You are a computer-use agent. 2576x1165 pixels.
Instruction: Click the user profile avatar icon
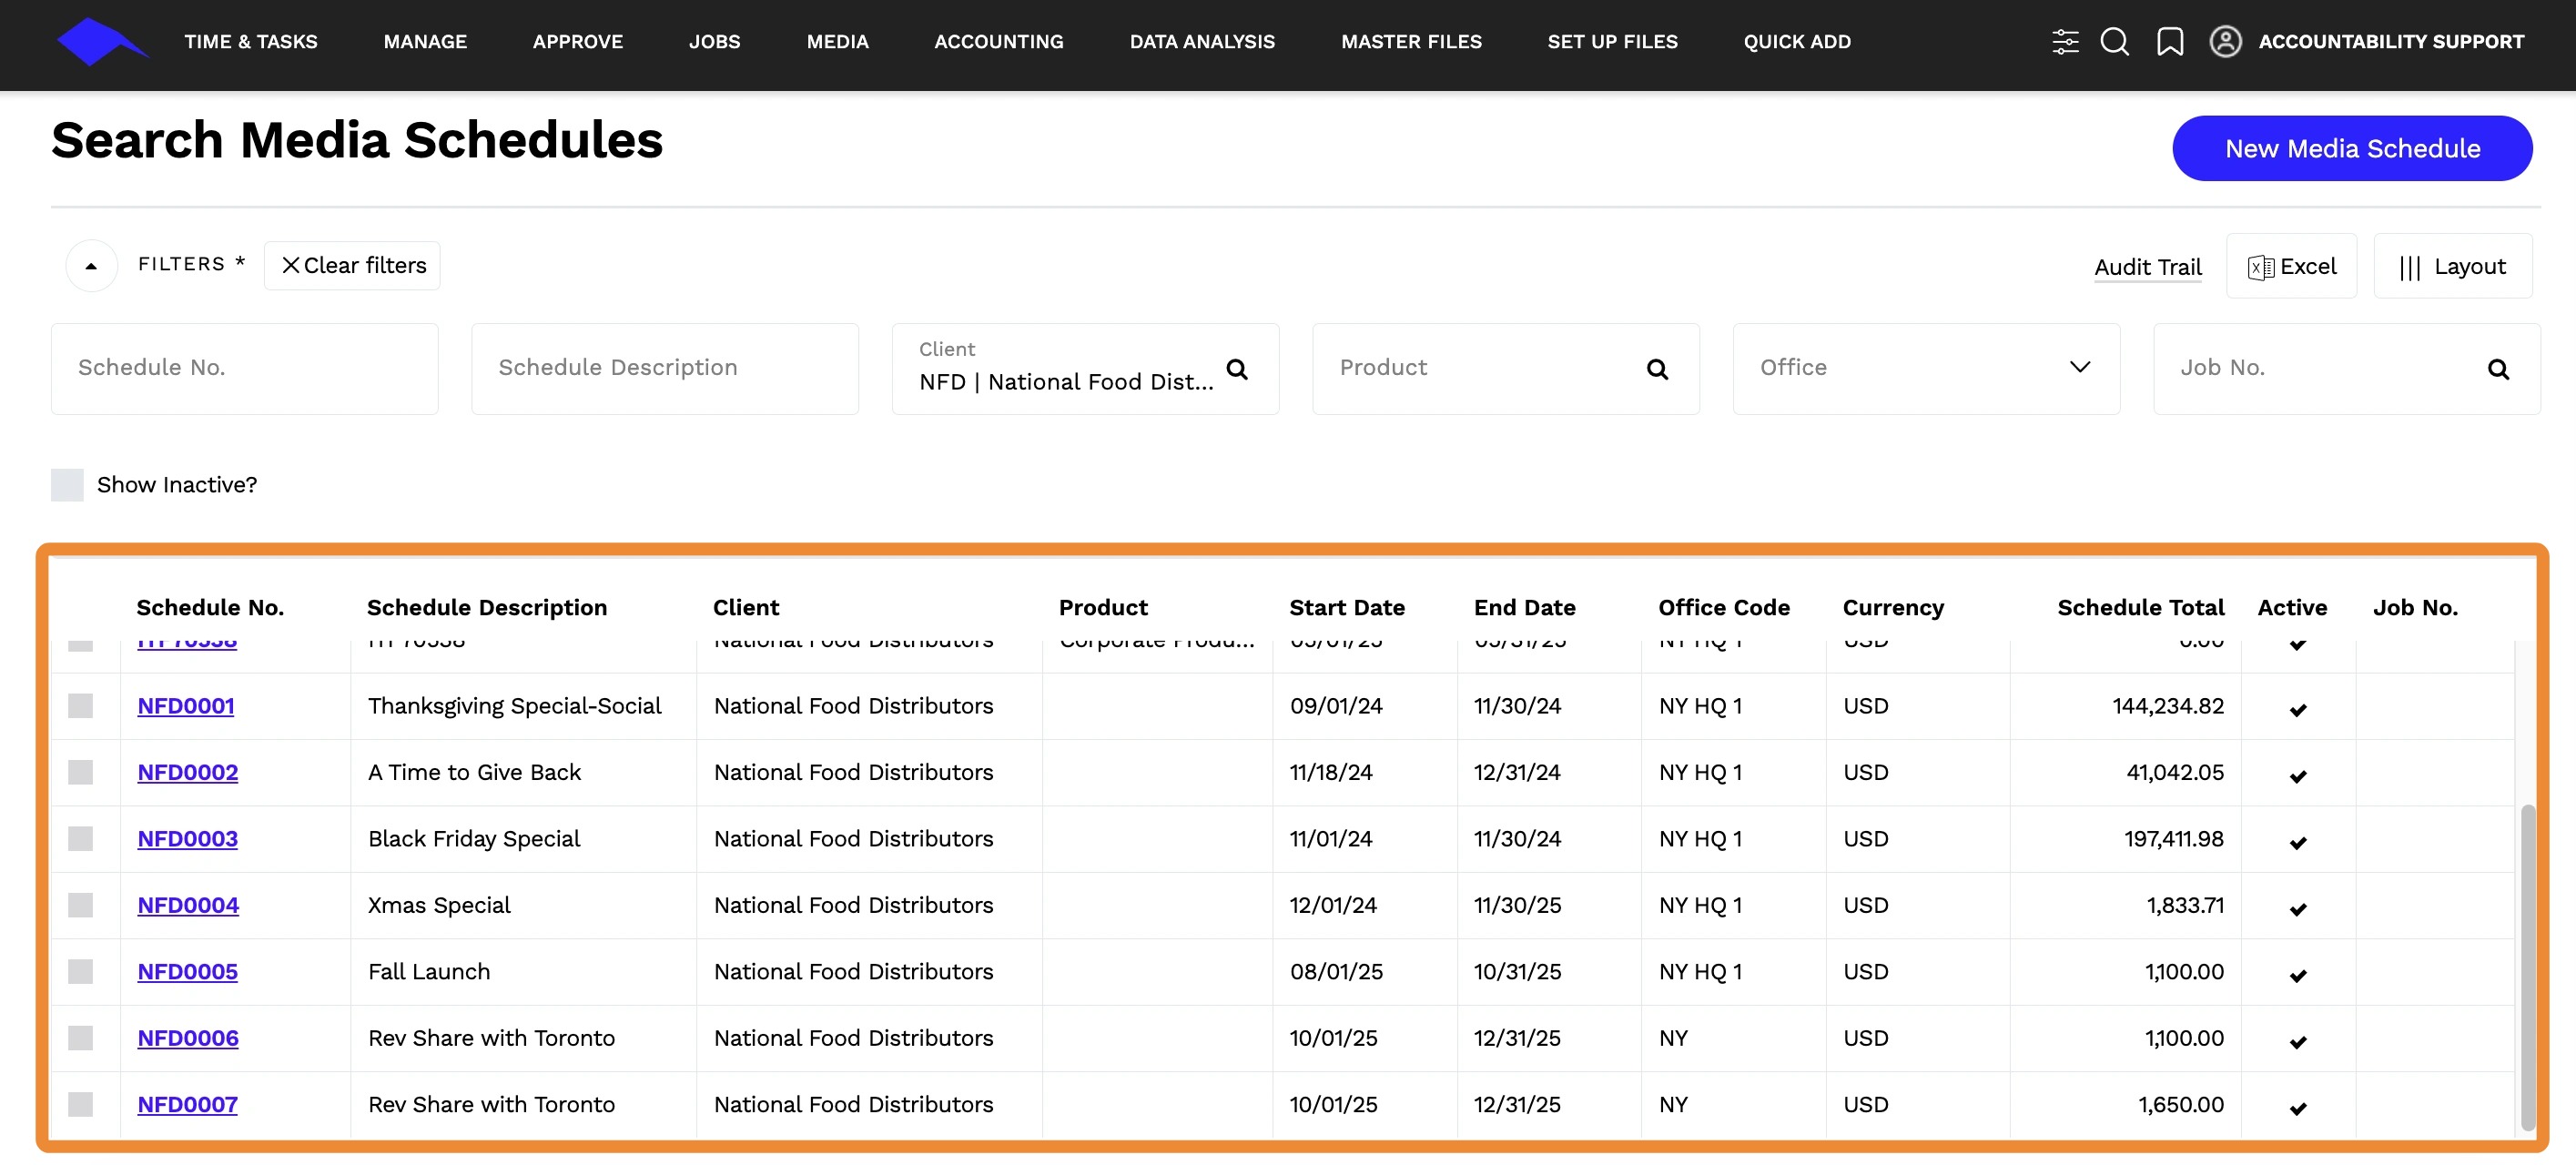2225,42
